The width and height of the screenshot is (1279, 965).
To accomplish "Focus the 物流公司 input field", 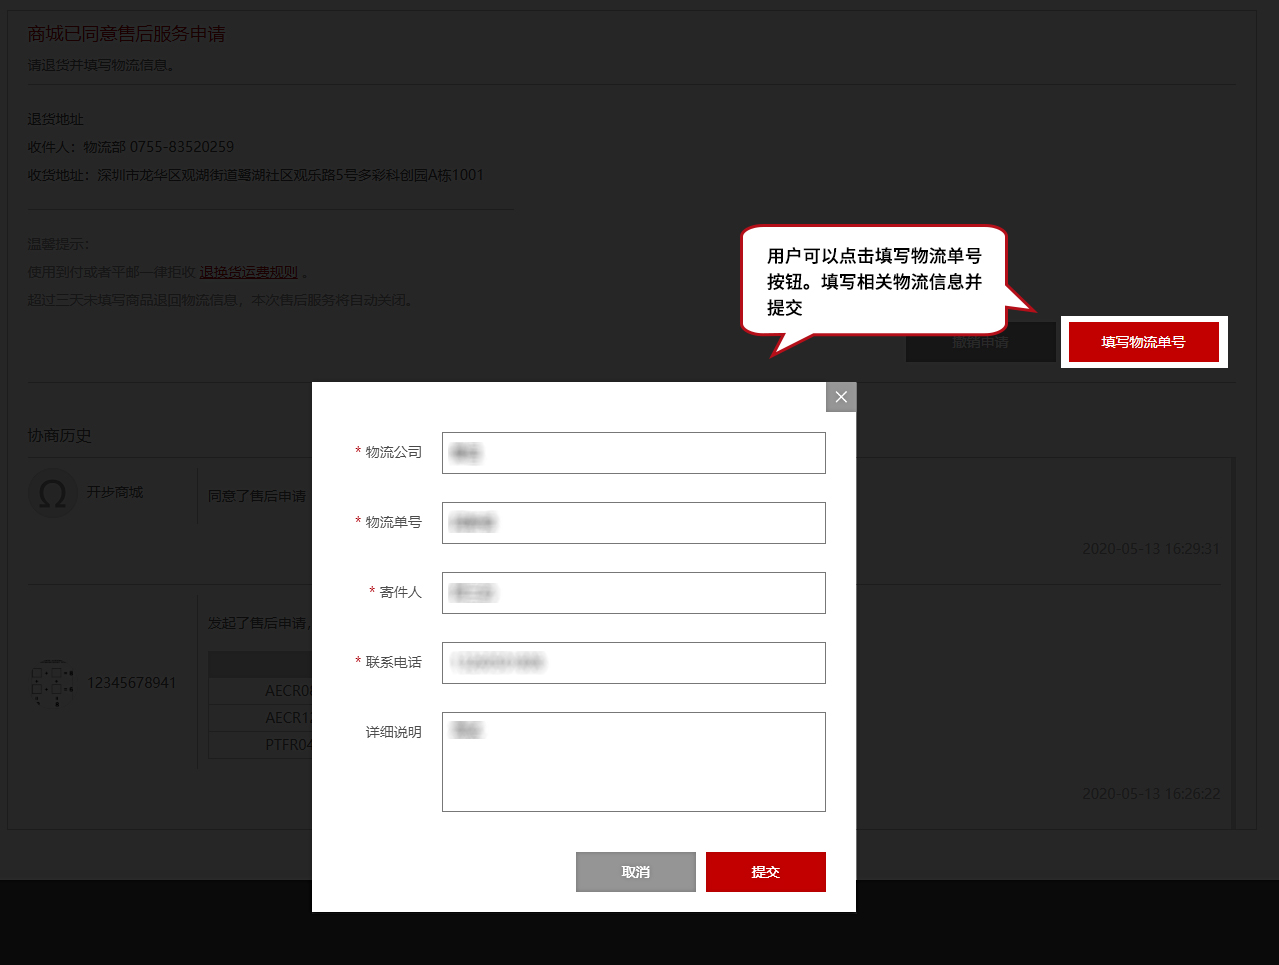I will tap(633, 453).
